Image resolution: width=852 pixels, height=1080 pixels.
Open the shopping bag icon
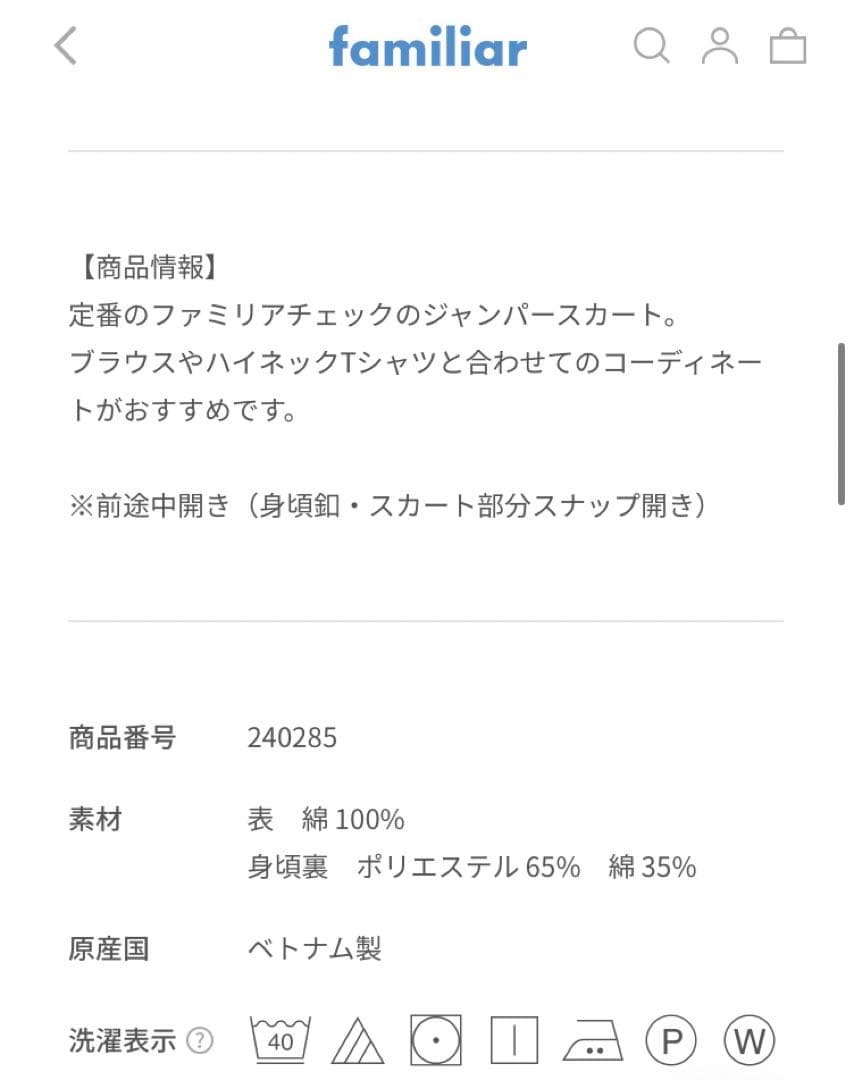(787, 46)
